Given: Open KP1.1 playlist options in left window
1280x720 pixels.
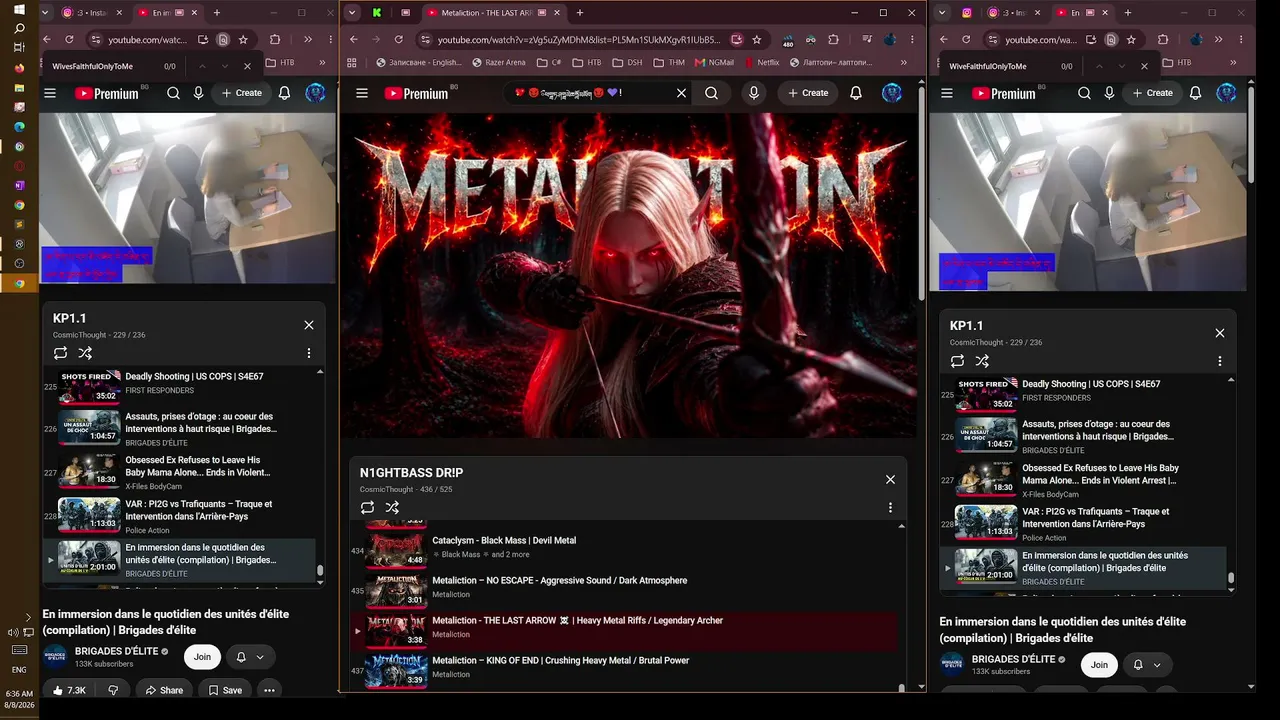Looking at the screenshot, I should [x=309, y=354].
